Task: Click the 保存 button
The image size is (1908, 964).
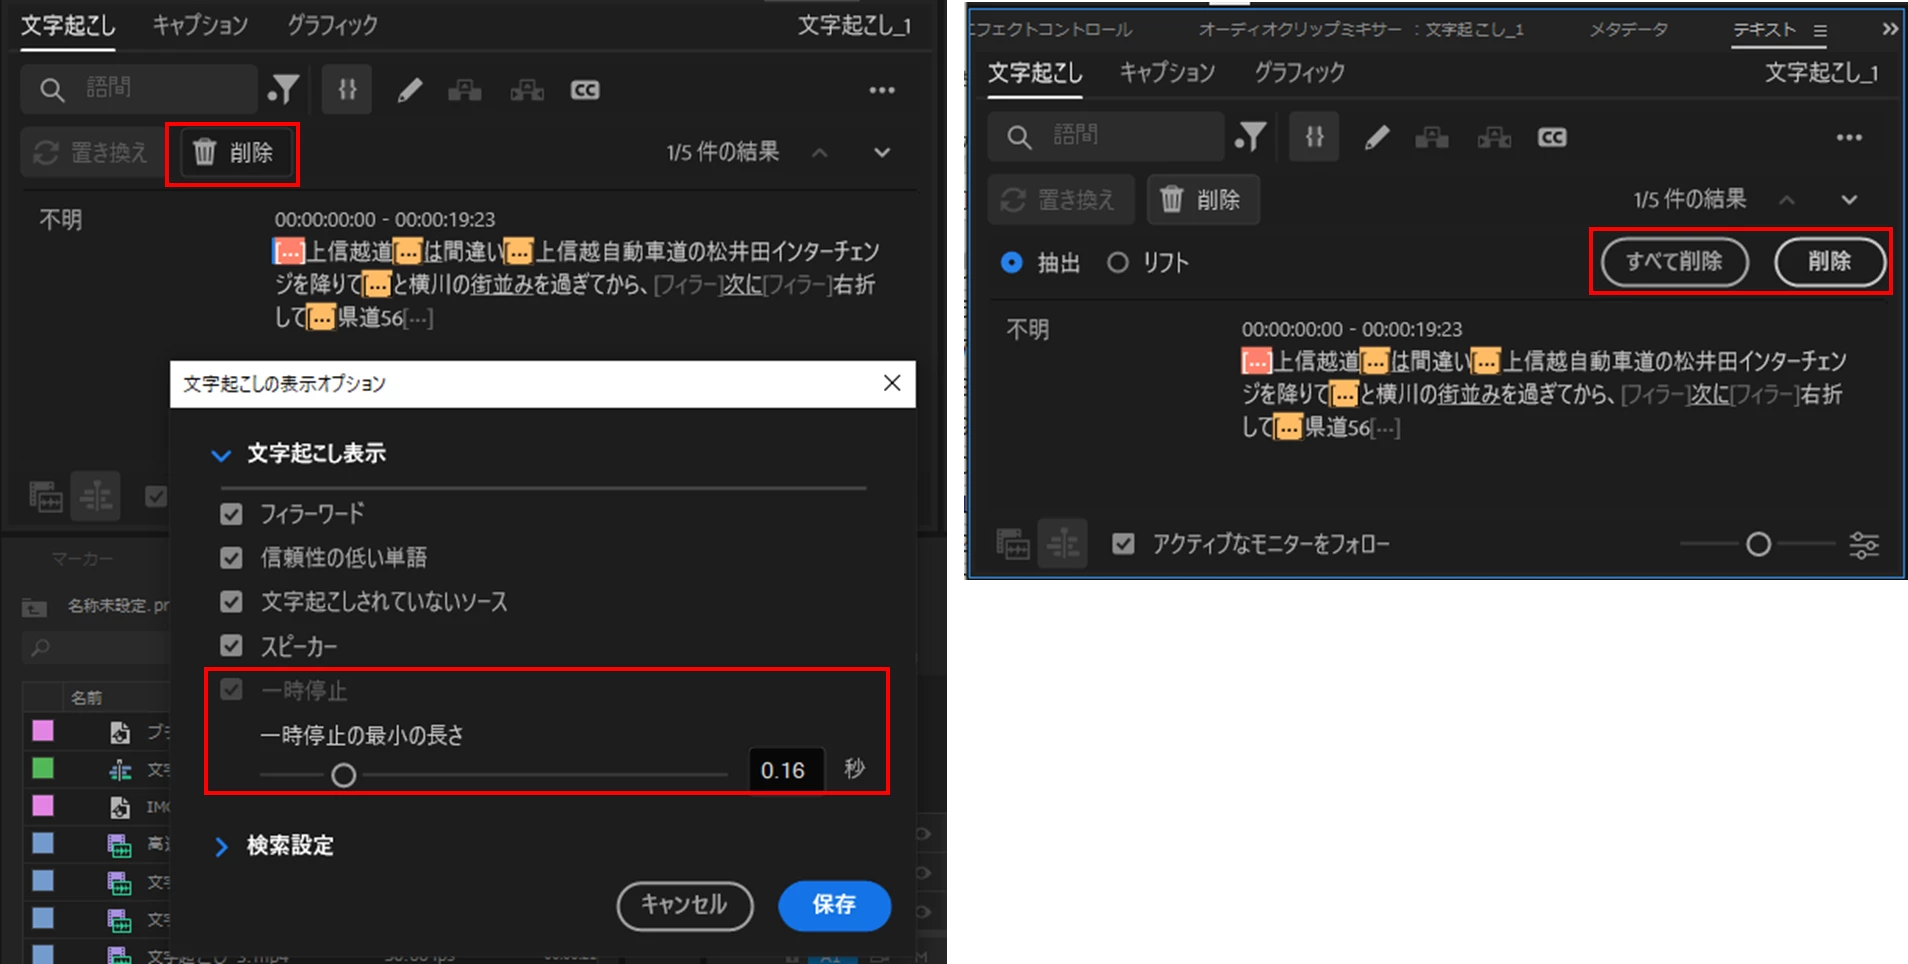Action: point(834,905)
